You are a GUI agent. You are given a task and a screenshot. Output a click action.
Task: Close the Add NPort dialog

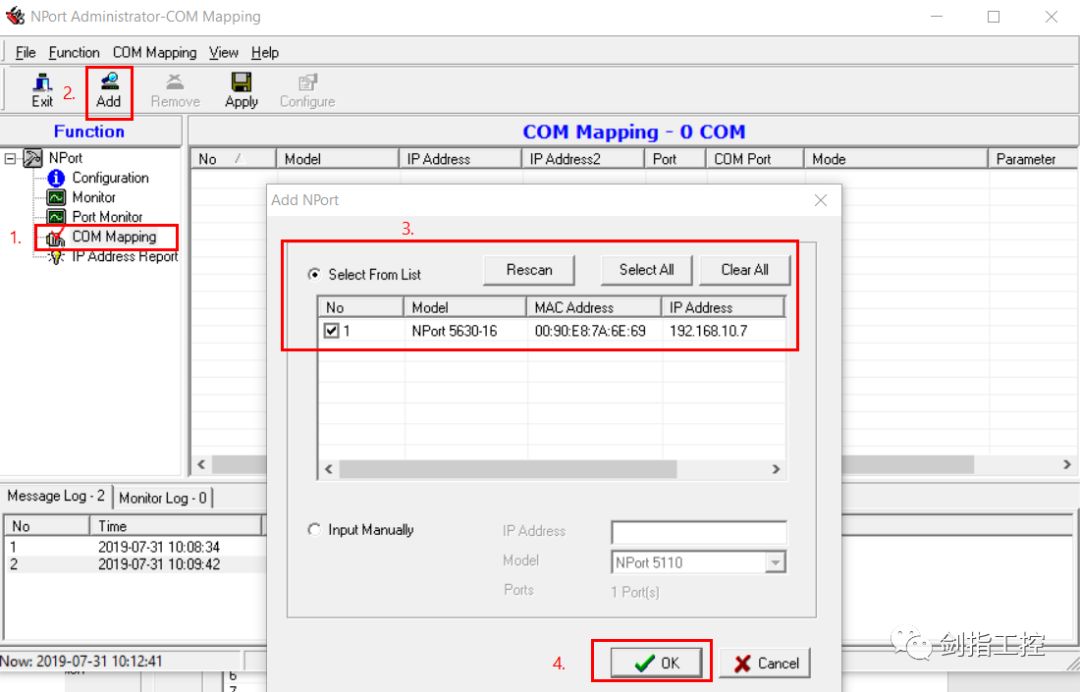pos(820,200)
